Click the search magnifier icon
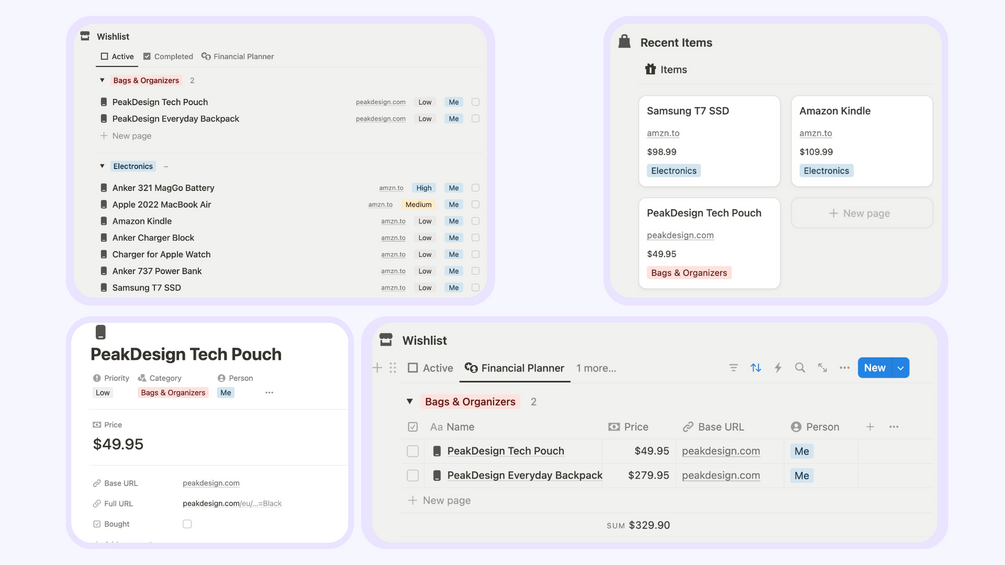 pos(800,368)
